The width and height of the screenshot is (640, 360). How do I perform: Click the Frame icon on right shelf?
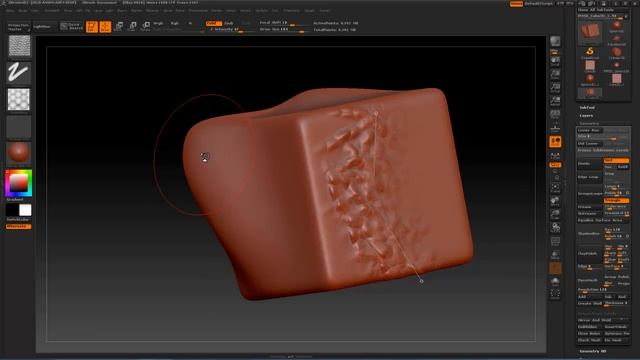pos(555,188)
